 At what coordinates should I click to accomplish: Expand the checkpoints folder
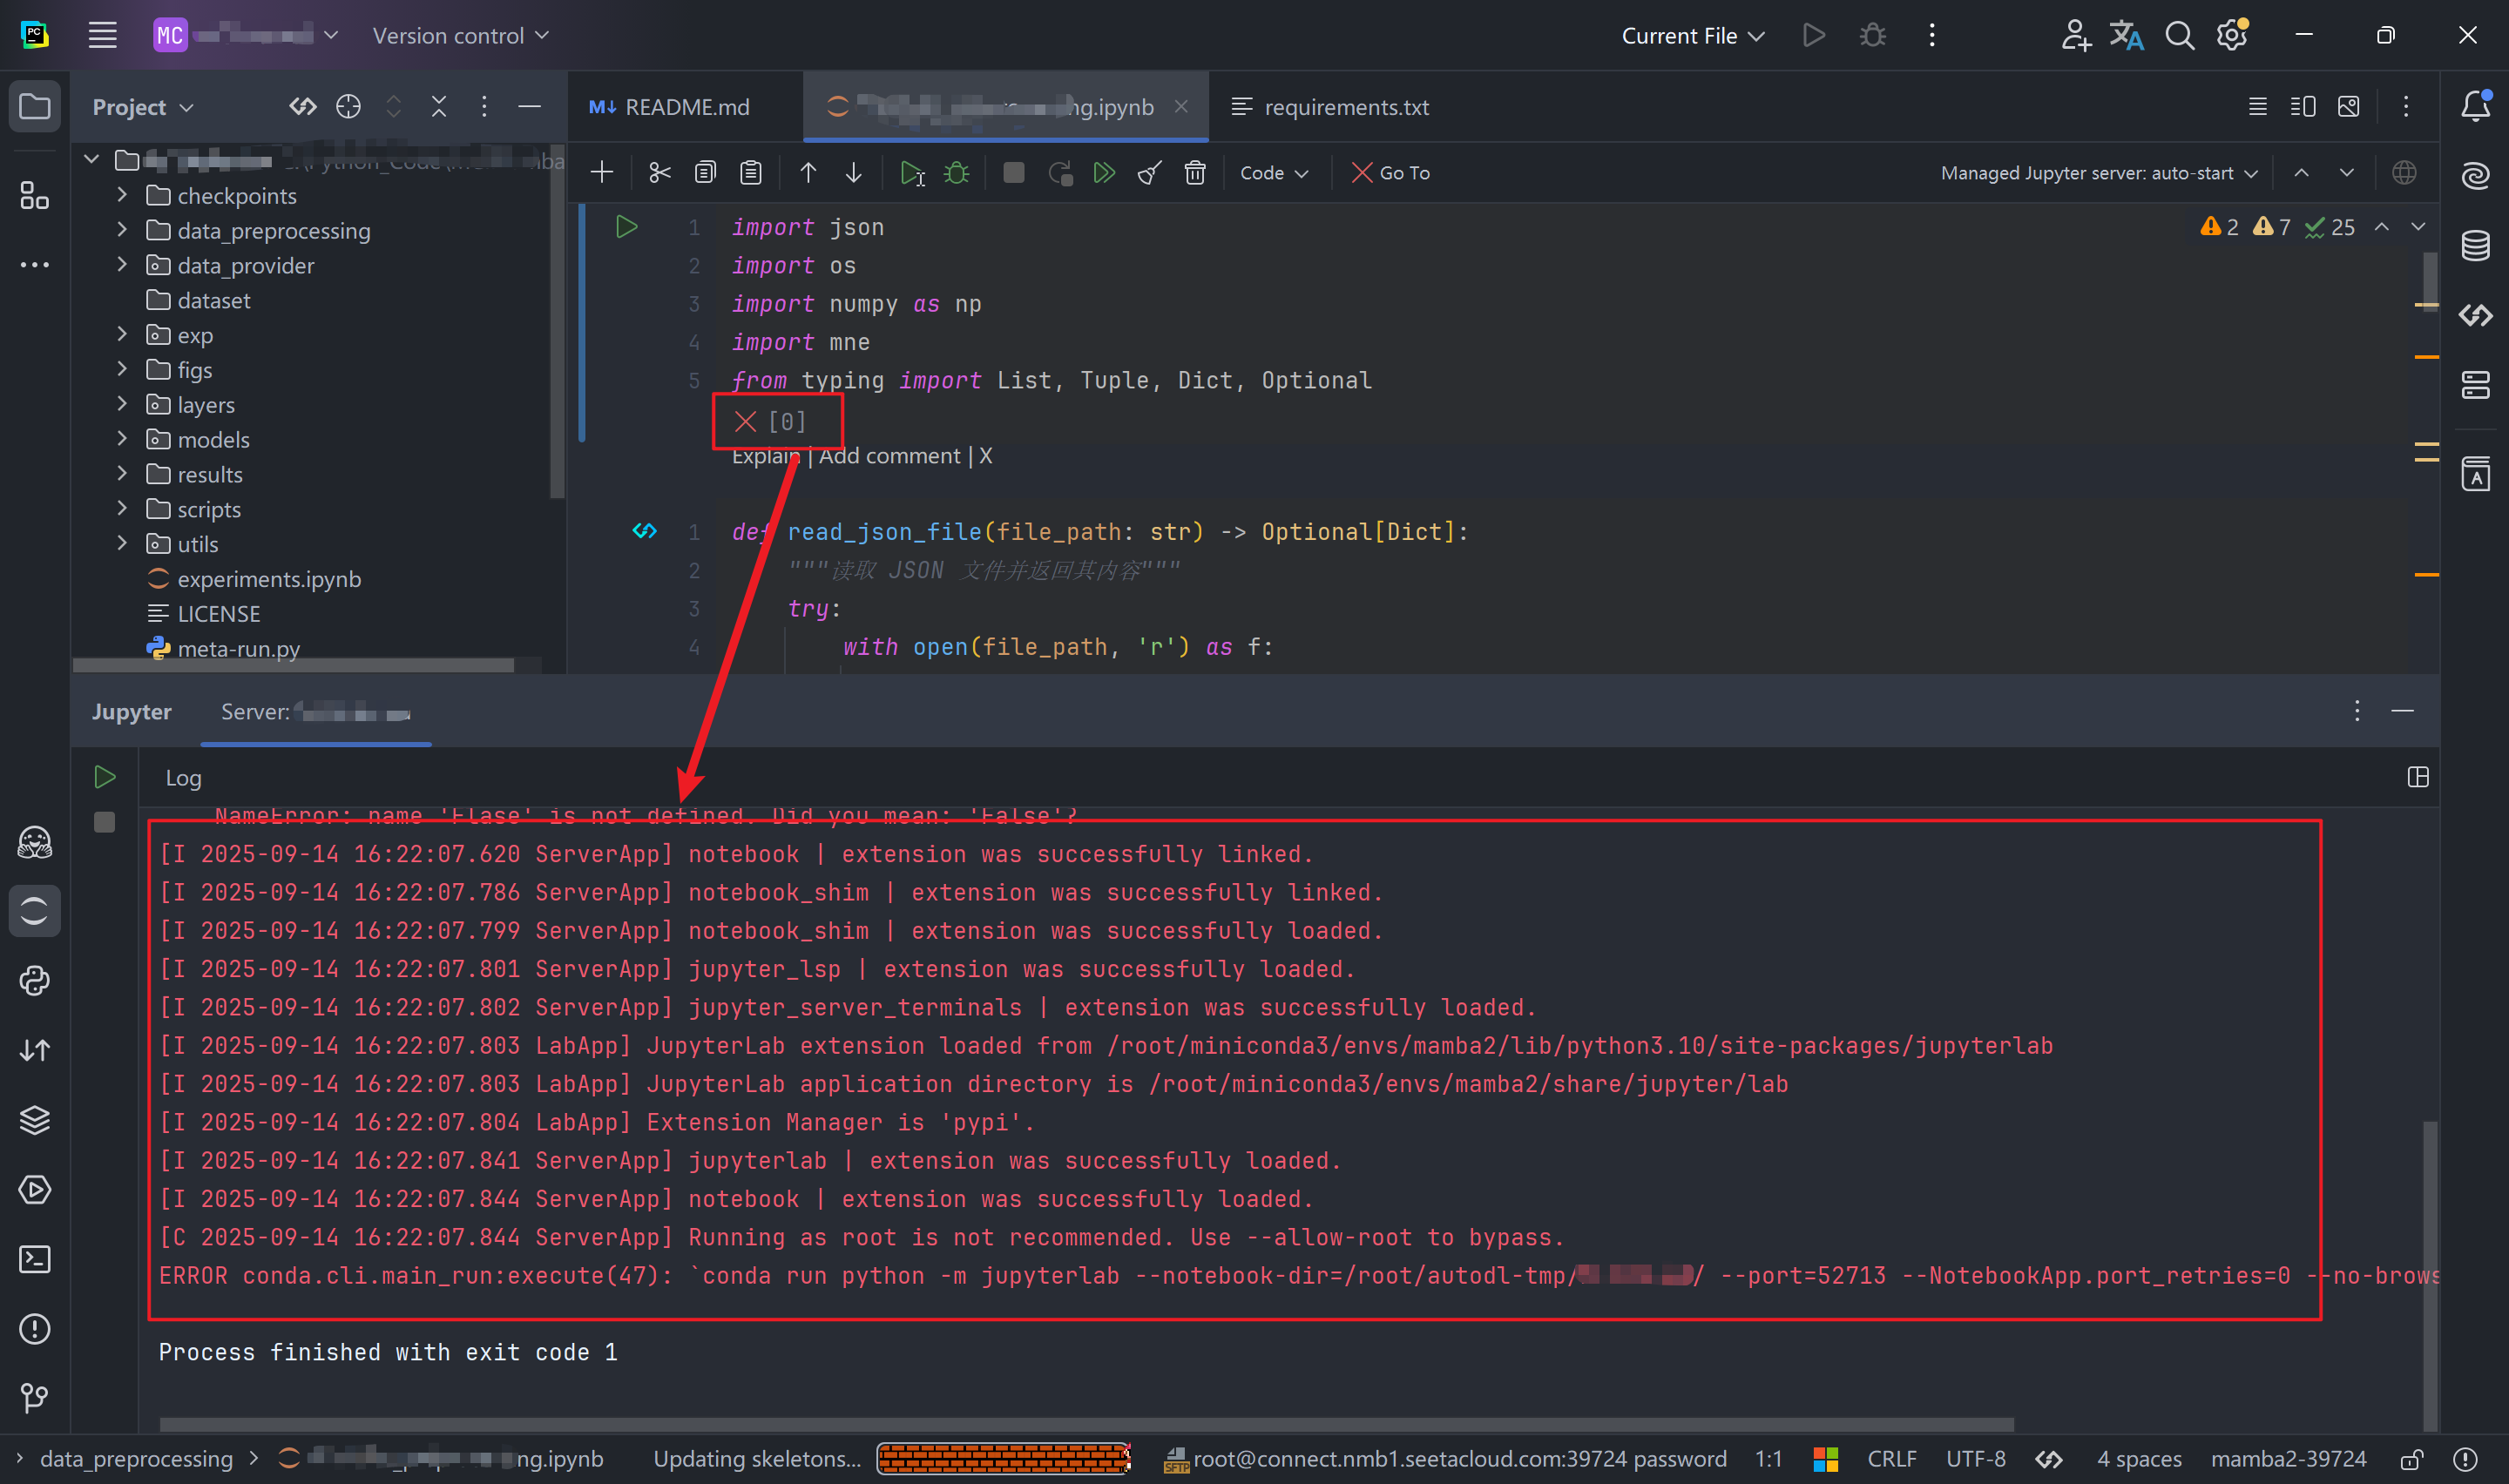122,195
